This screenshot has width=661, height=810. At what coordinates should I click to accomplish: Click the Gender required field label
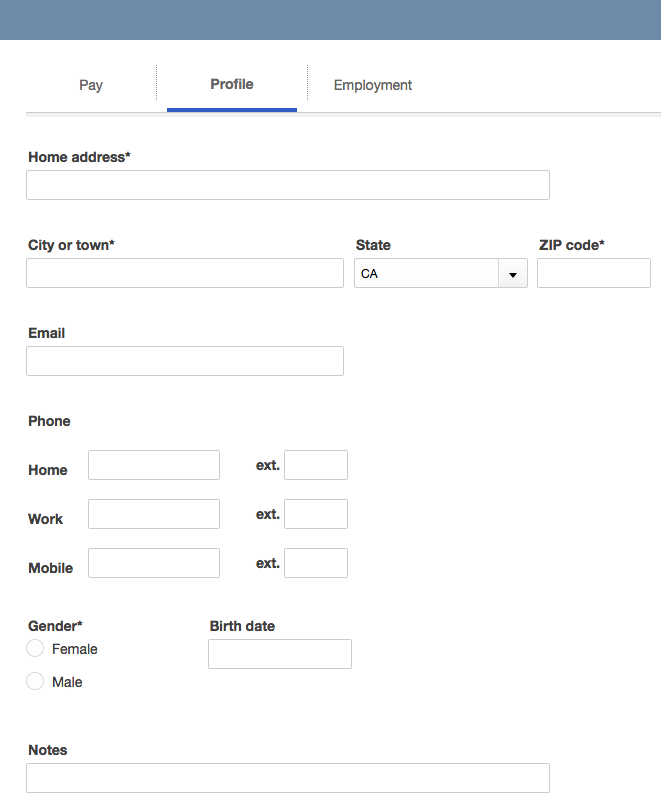55,625
